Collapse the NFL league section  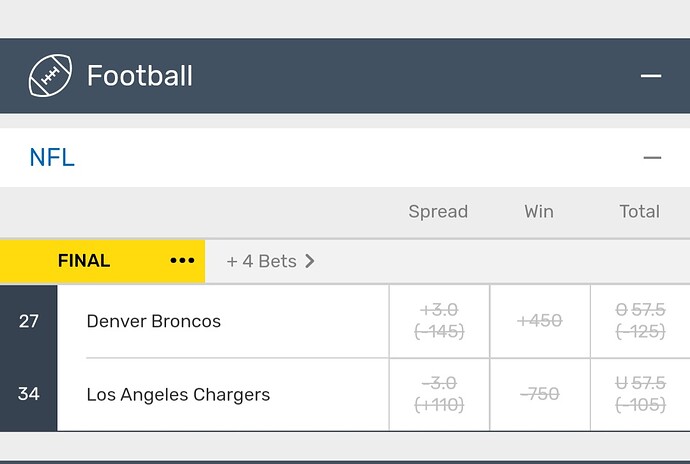click(652, 158)
